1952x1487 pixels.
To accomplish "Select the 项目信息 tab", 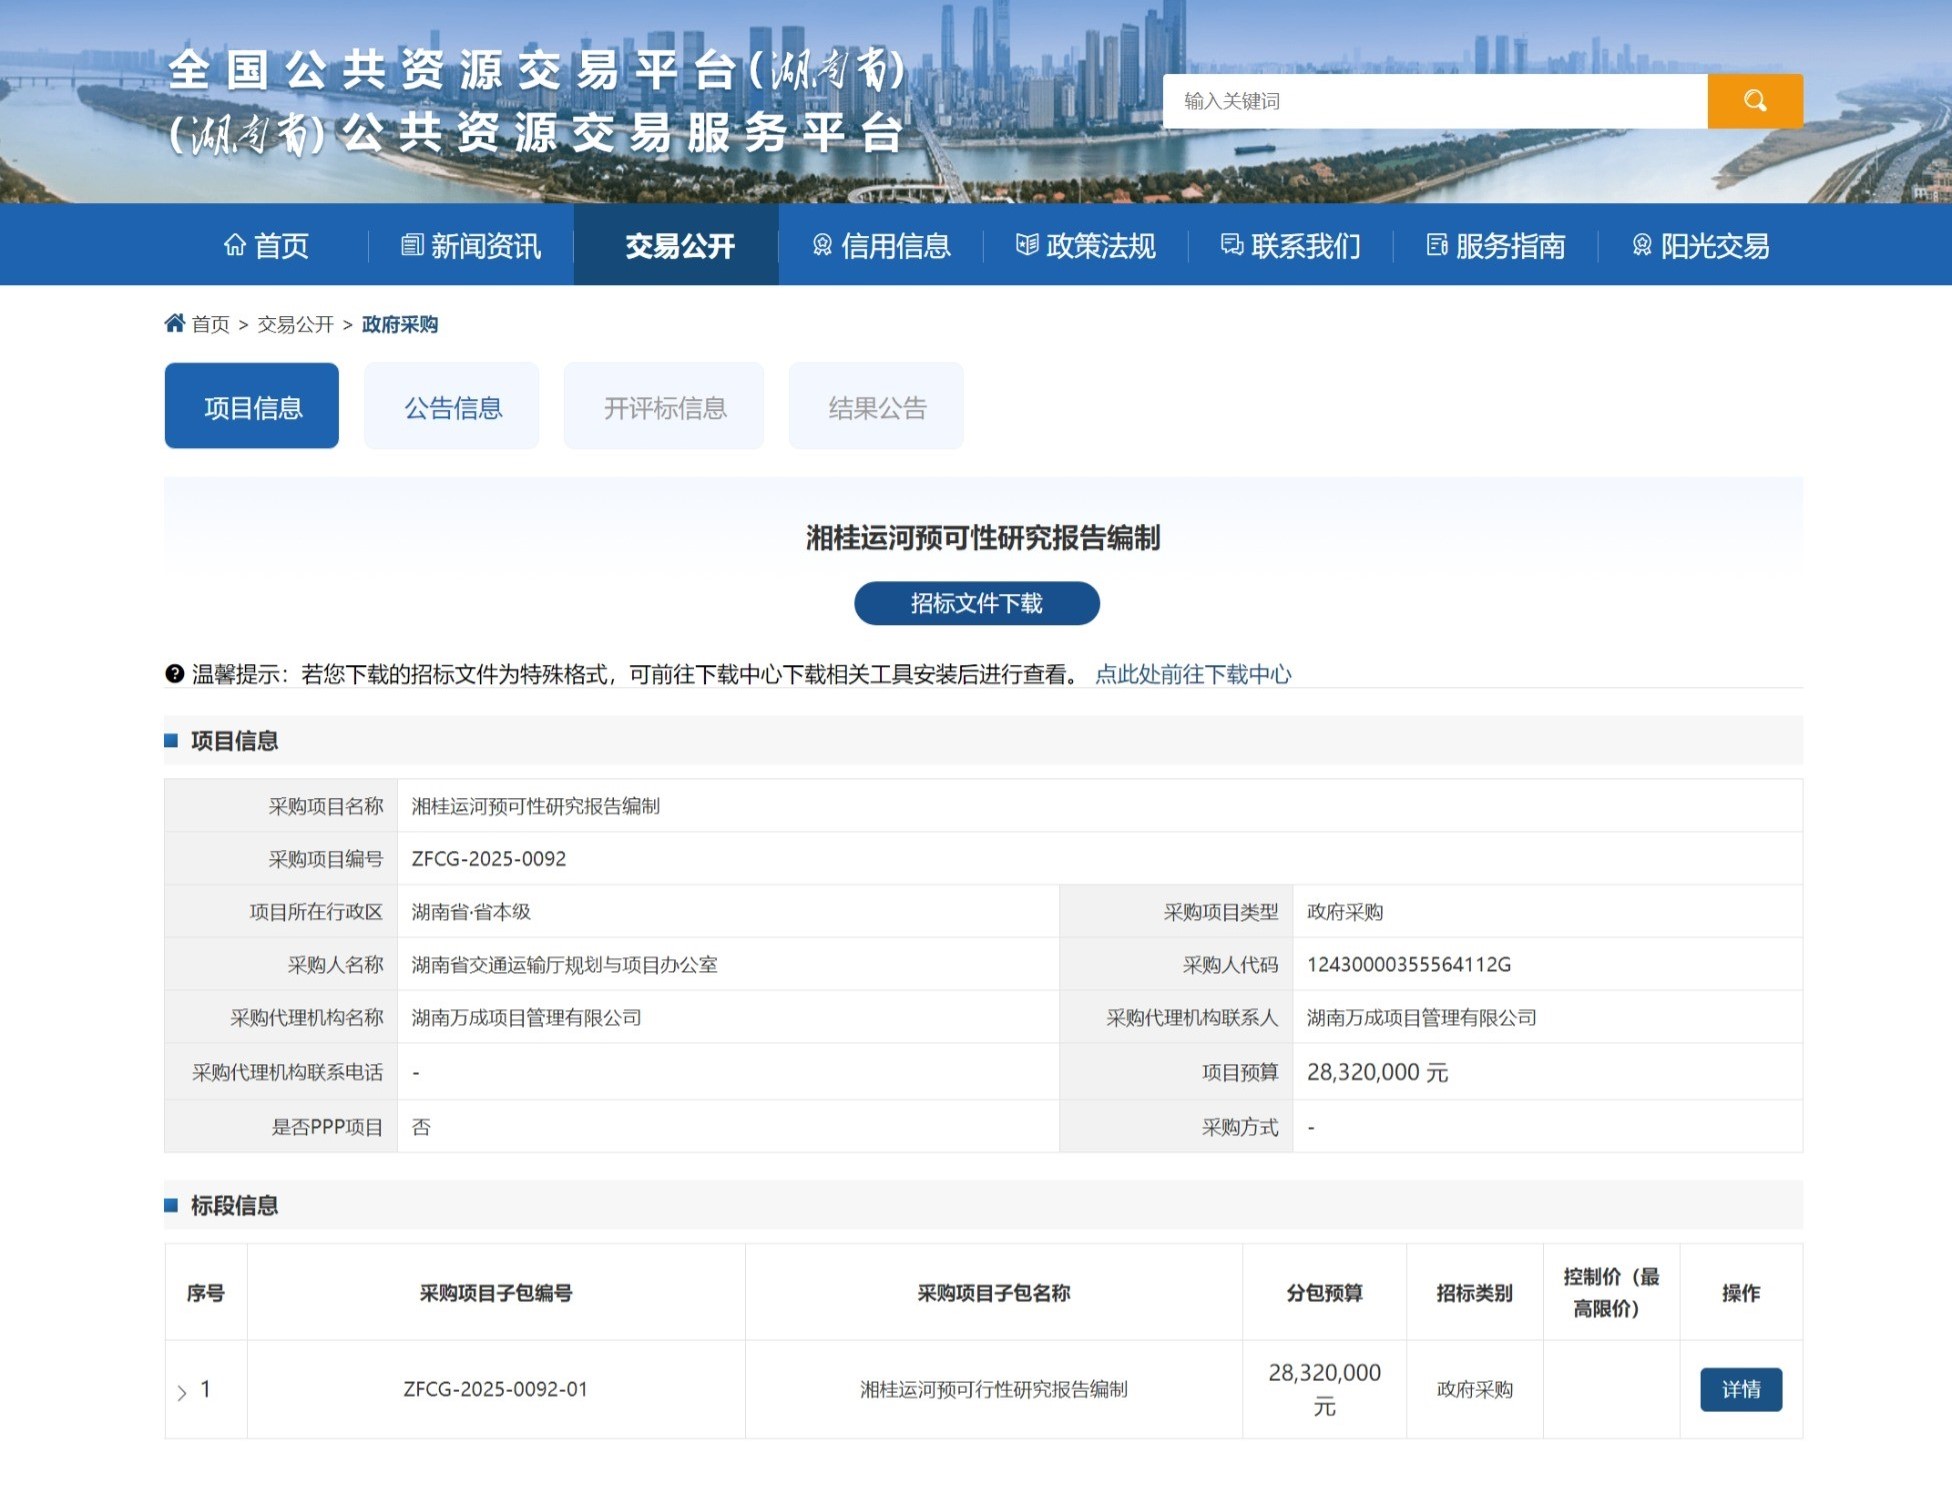I will (252, 407).
